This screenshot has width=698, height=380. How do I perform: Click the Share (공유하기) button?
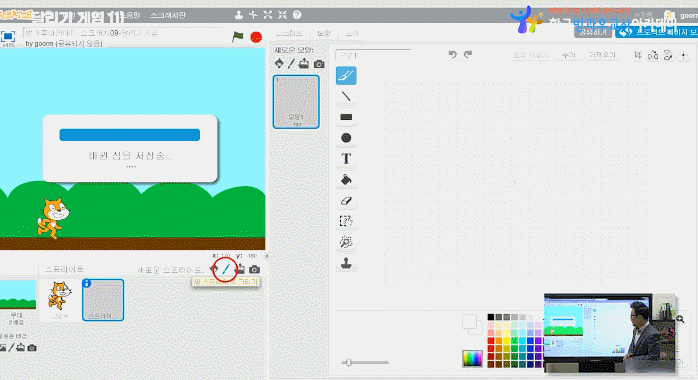tap(593, 32)
